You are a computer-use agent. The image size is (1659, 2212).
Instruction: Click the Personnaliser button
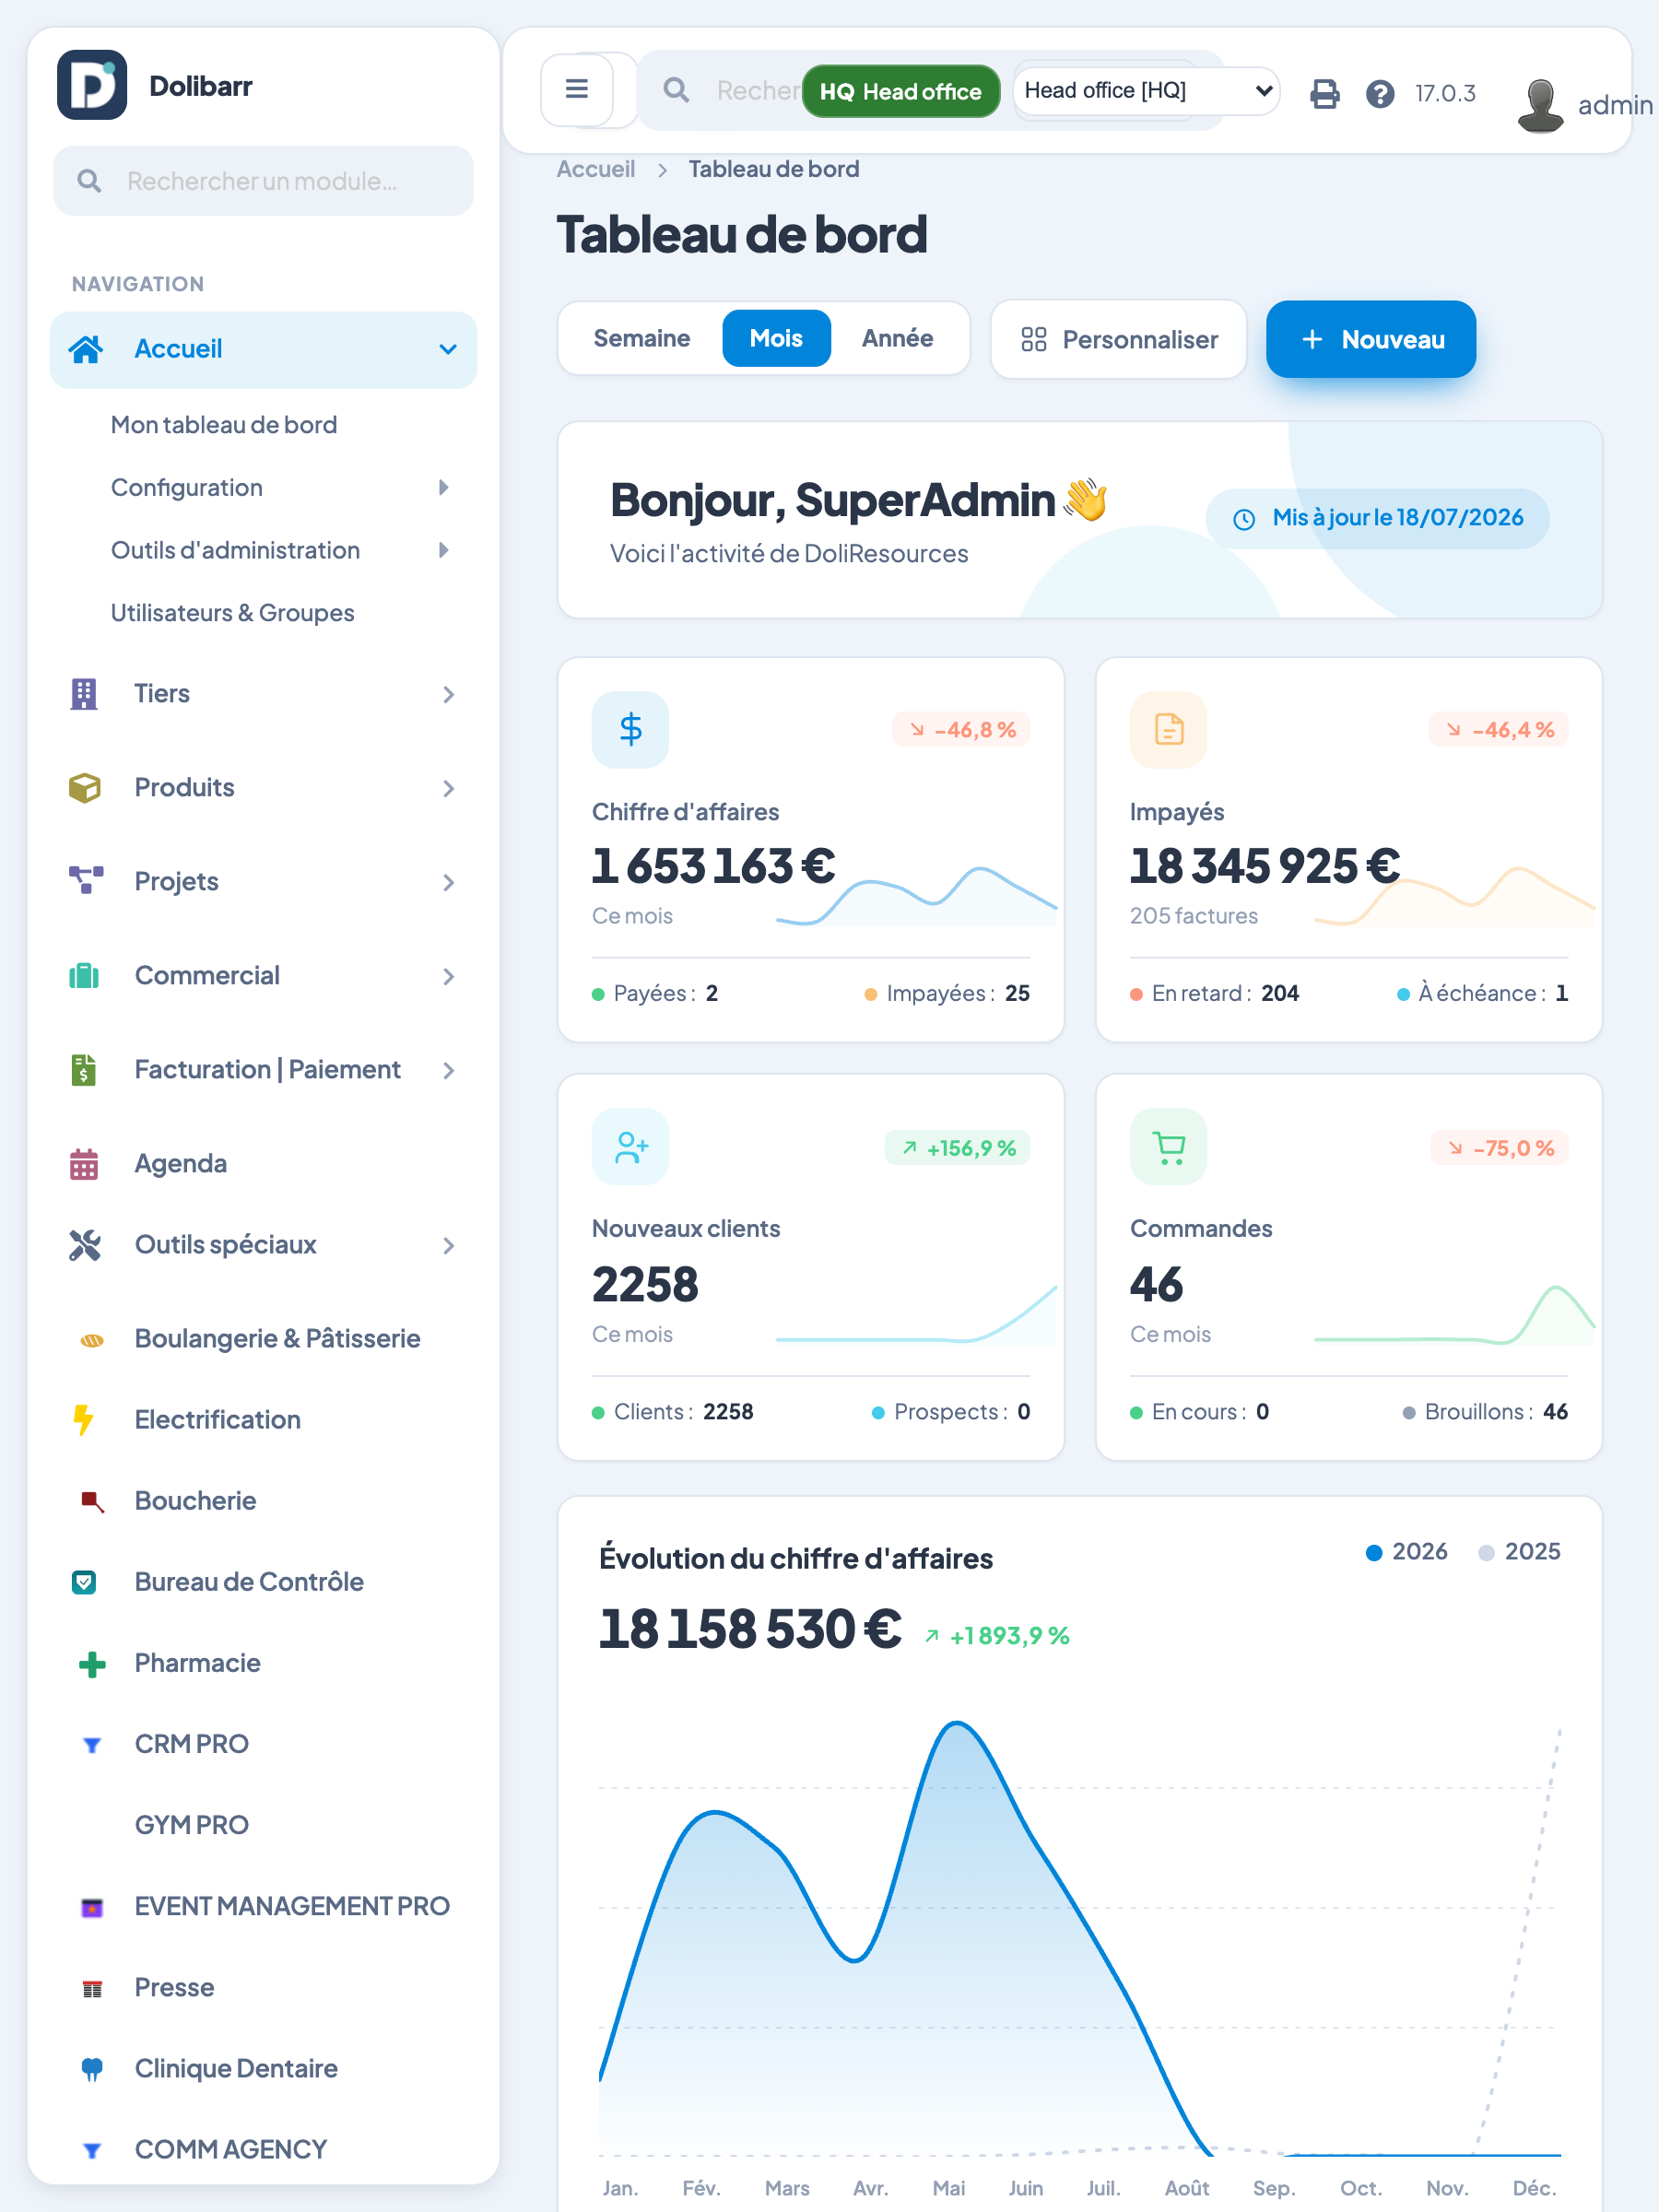[x=1119, y=340]
